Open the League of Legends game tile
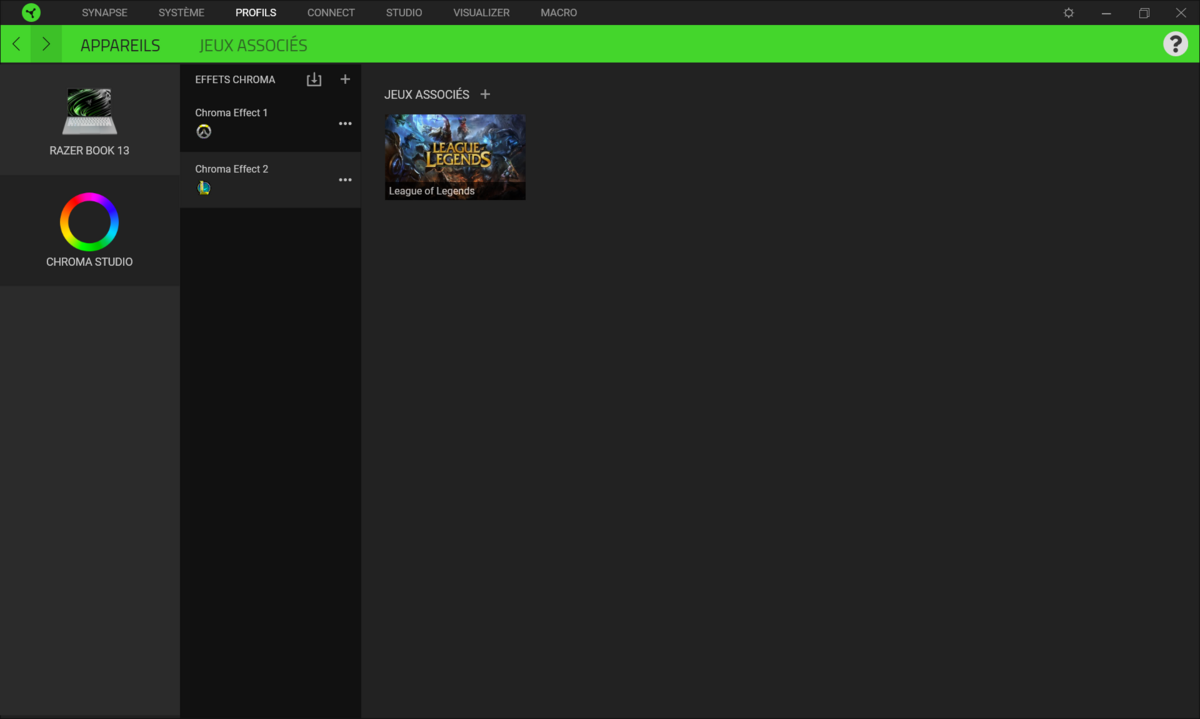This screenshot has height=719, width=1200. coord(455,157)
